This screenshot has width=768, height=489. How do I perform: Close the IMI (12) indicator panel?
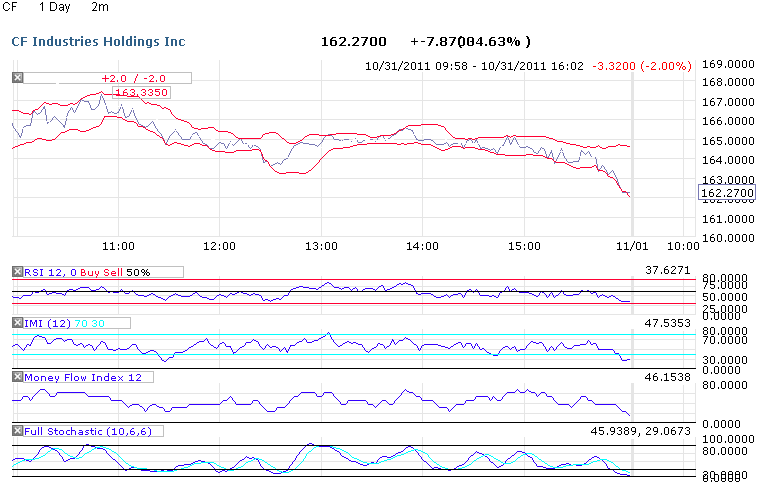[x=18, y=323]
